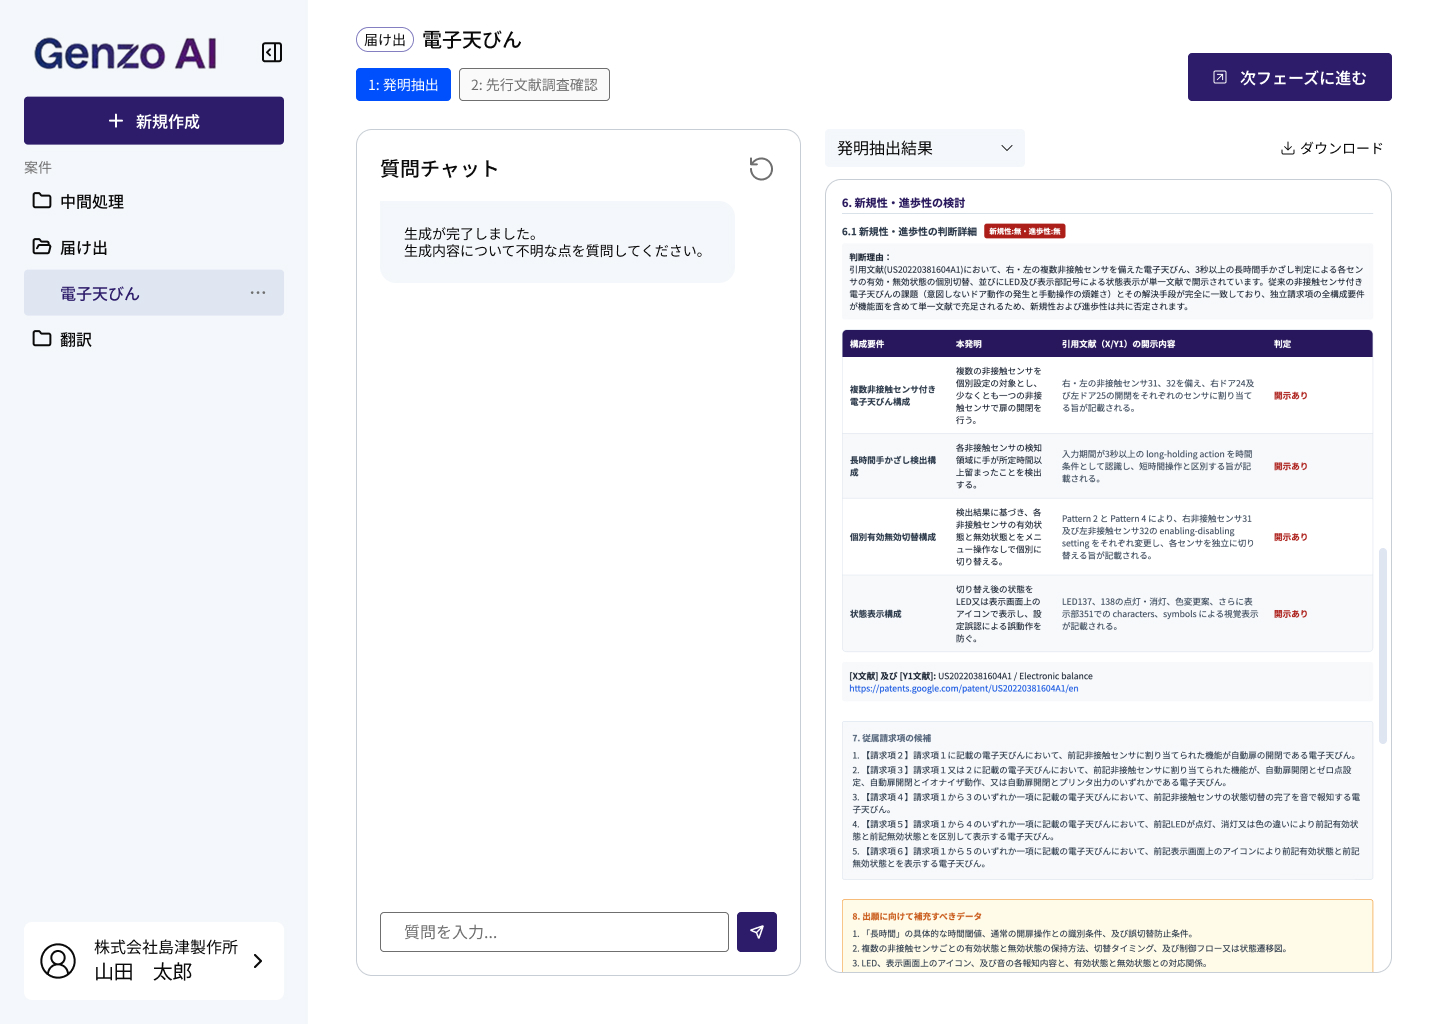Collapse the sidebar with the arrow icon
The image size is (1440, 1024).
(271, 52)
